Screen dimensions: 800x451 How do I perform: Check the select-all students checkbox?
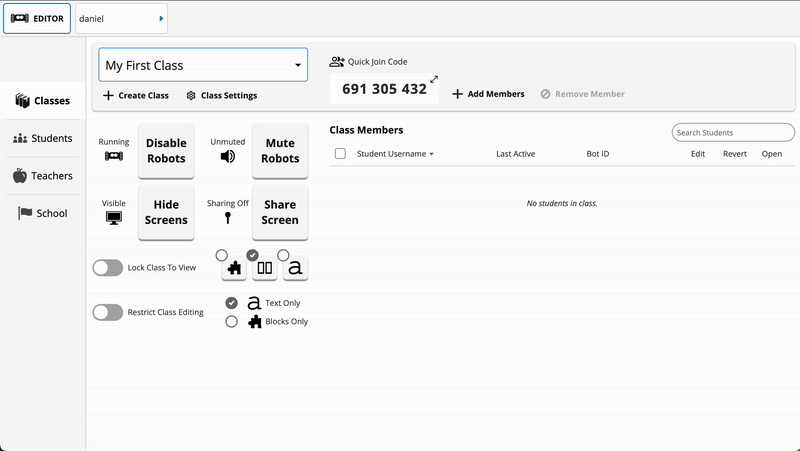click(x=340, y=154)
